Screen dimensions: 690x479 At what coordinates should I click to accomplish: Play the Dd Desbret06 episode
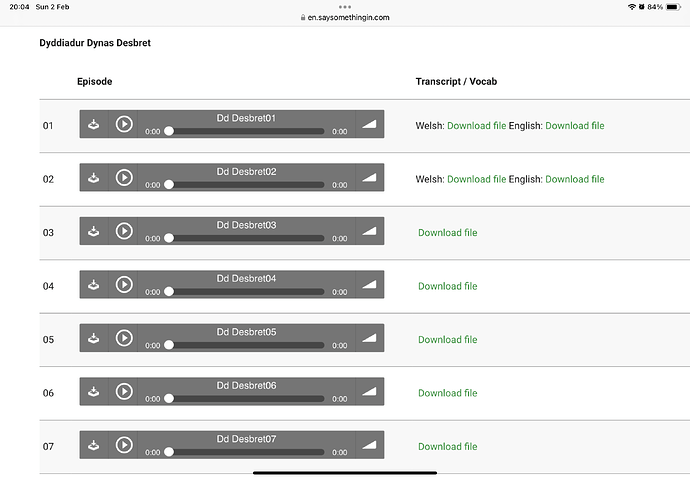coord(124,391)
